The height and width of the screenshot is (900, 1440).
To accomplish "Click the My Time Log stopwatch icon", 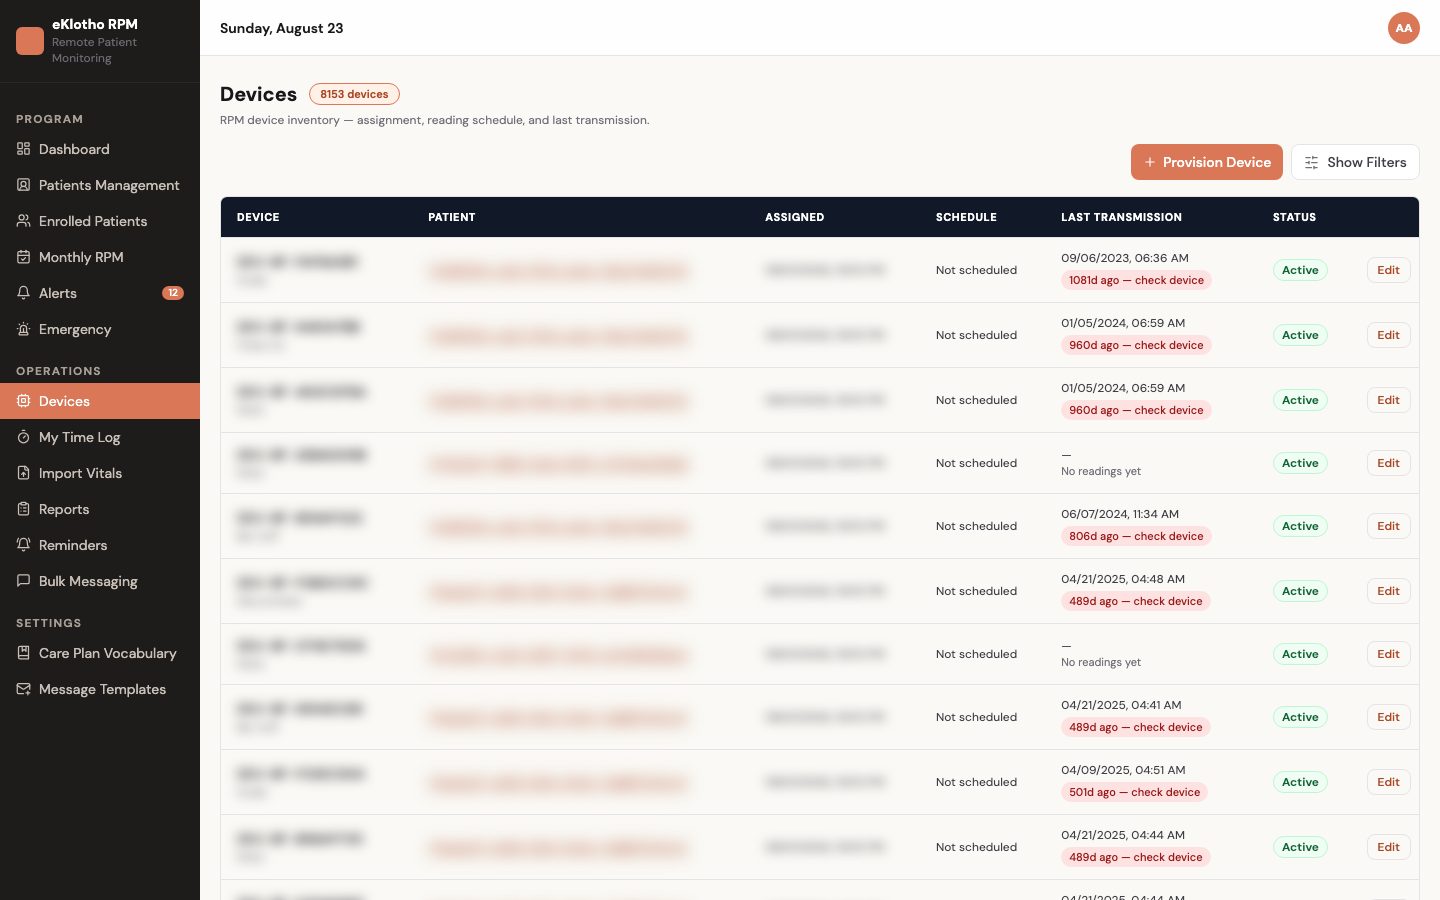I will pyautogui.click(x=23, y=437).
